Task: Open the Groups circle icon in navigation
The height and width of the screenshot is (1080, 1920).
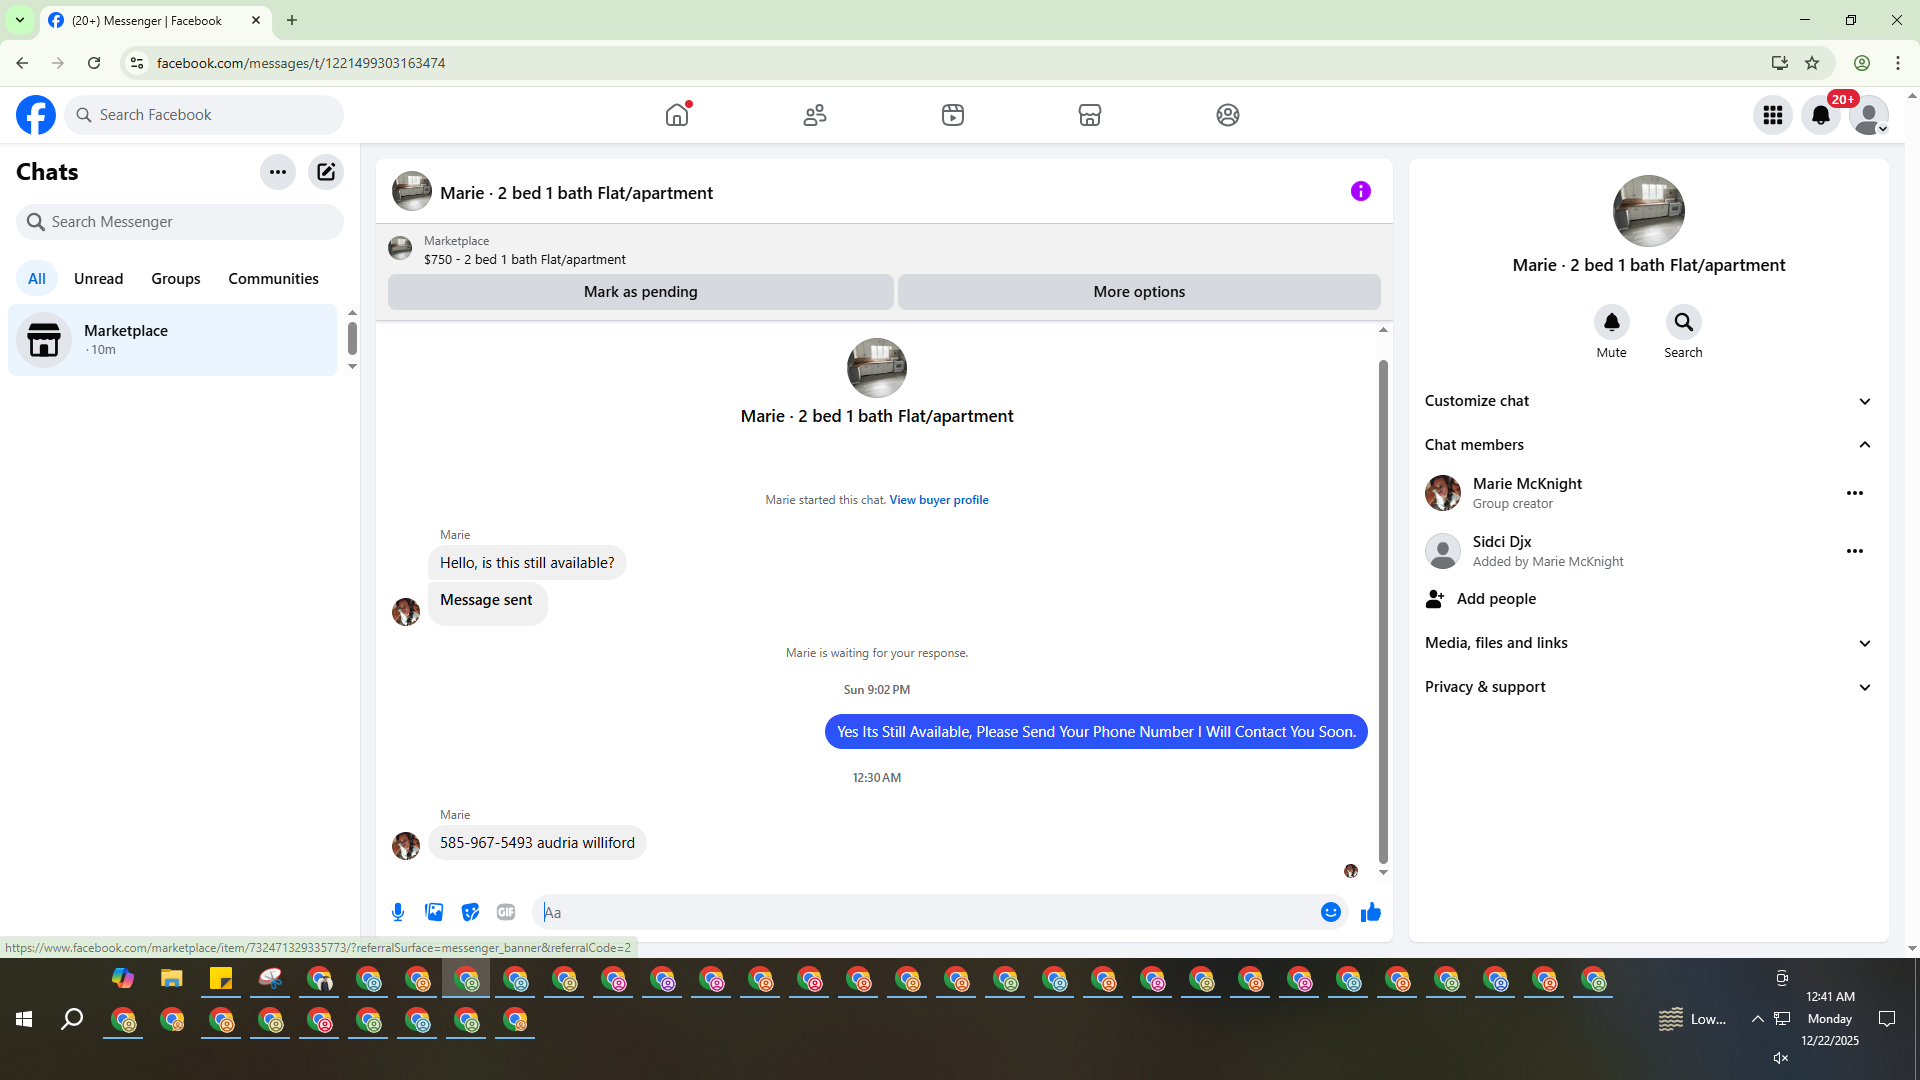Action: pyautogui.click(x=1228, y=115)
